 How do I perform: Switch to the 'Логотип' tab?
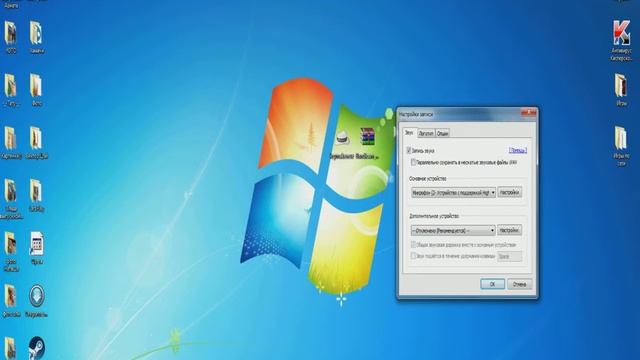[x=426, y=133]
